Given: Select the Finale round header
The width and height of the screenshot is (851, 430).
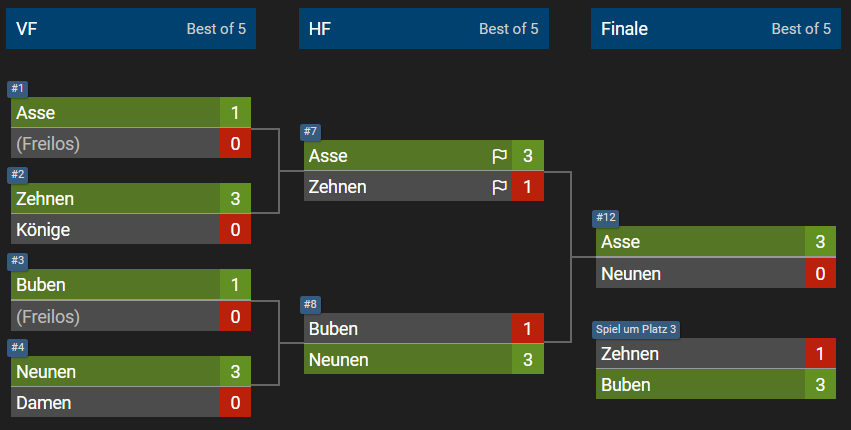Looking at the screenshot, I should 716,28.
